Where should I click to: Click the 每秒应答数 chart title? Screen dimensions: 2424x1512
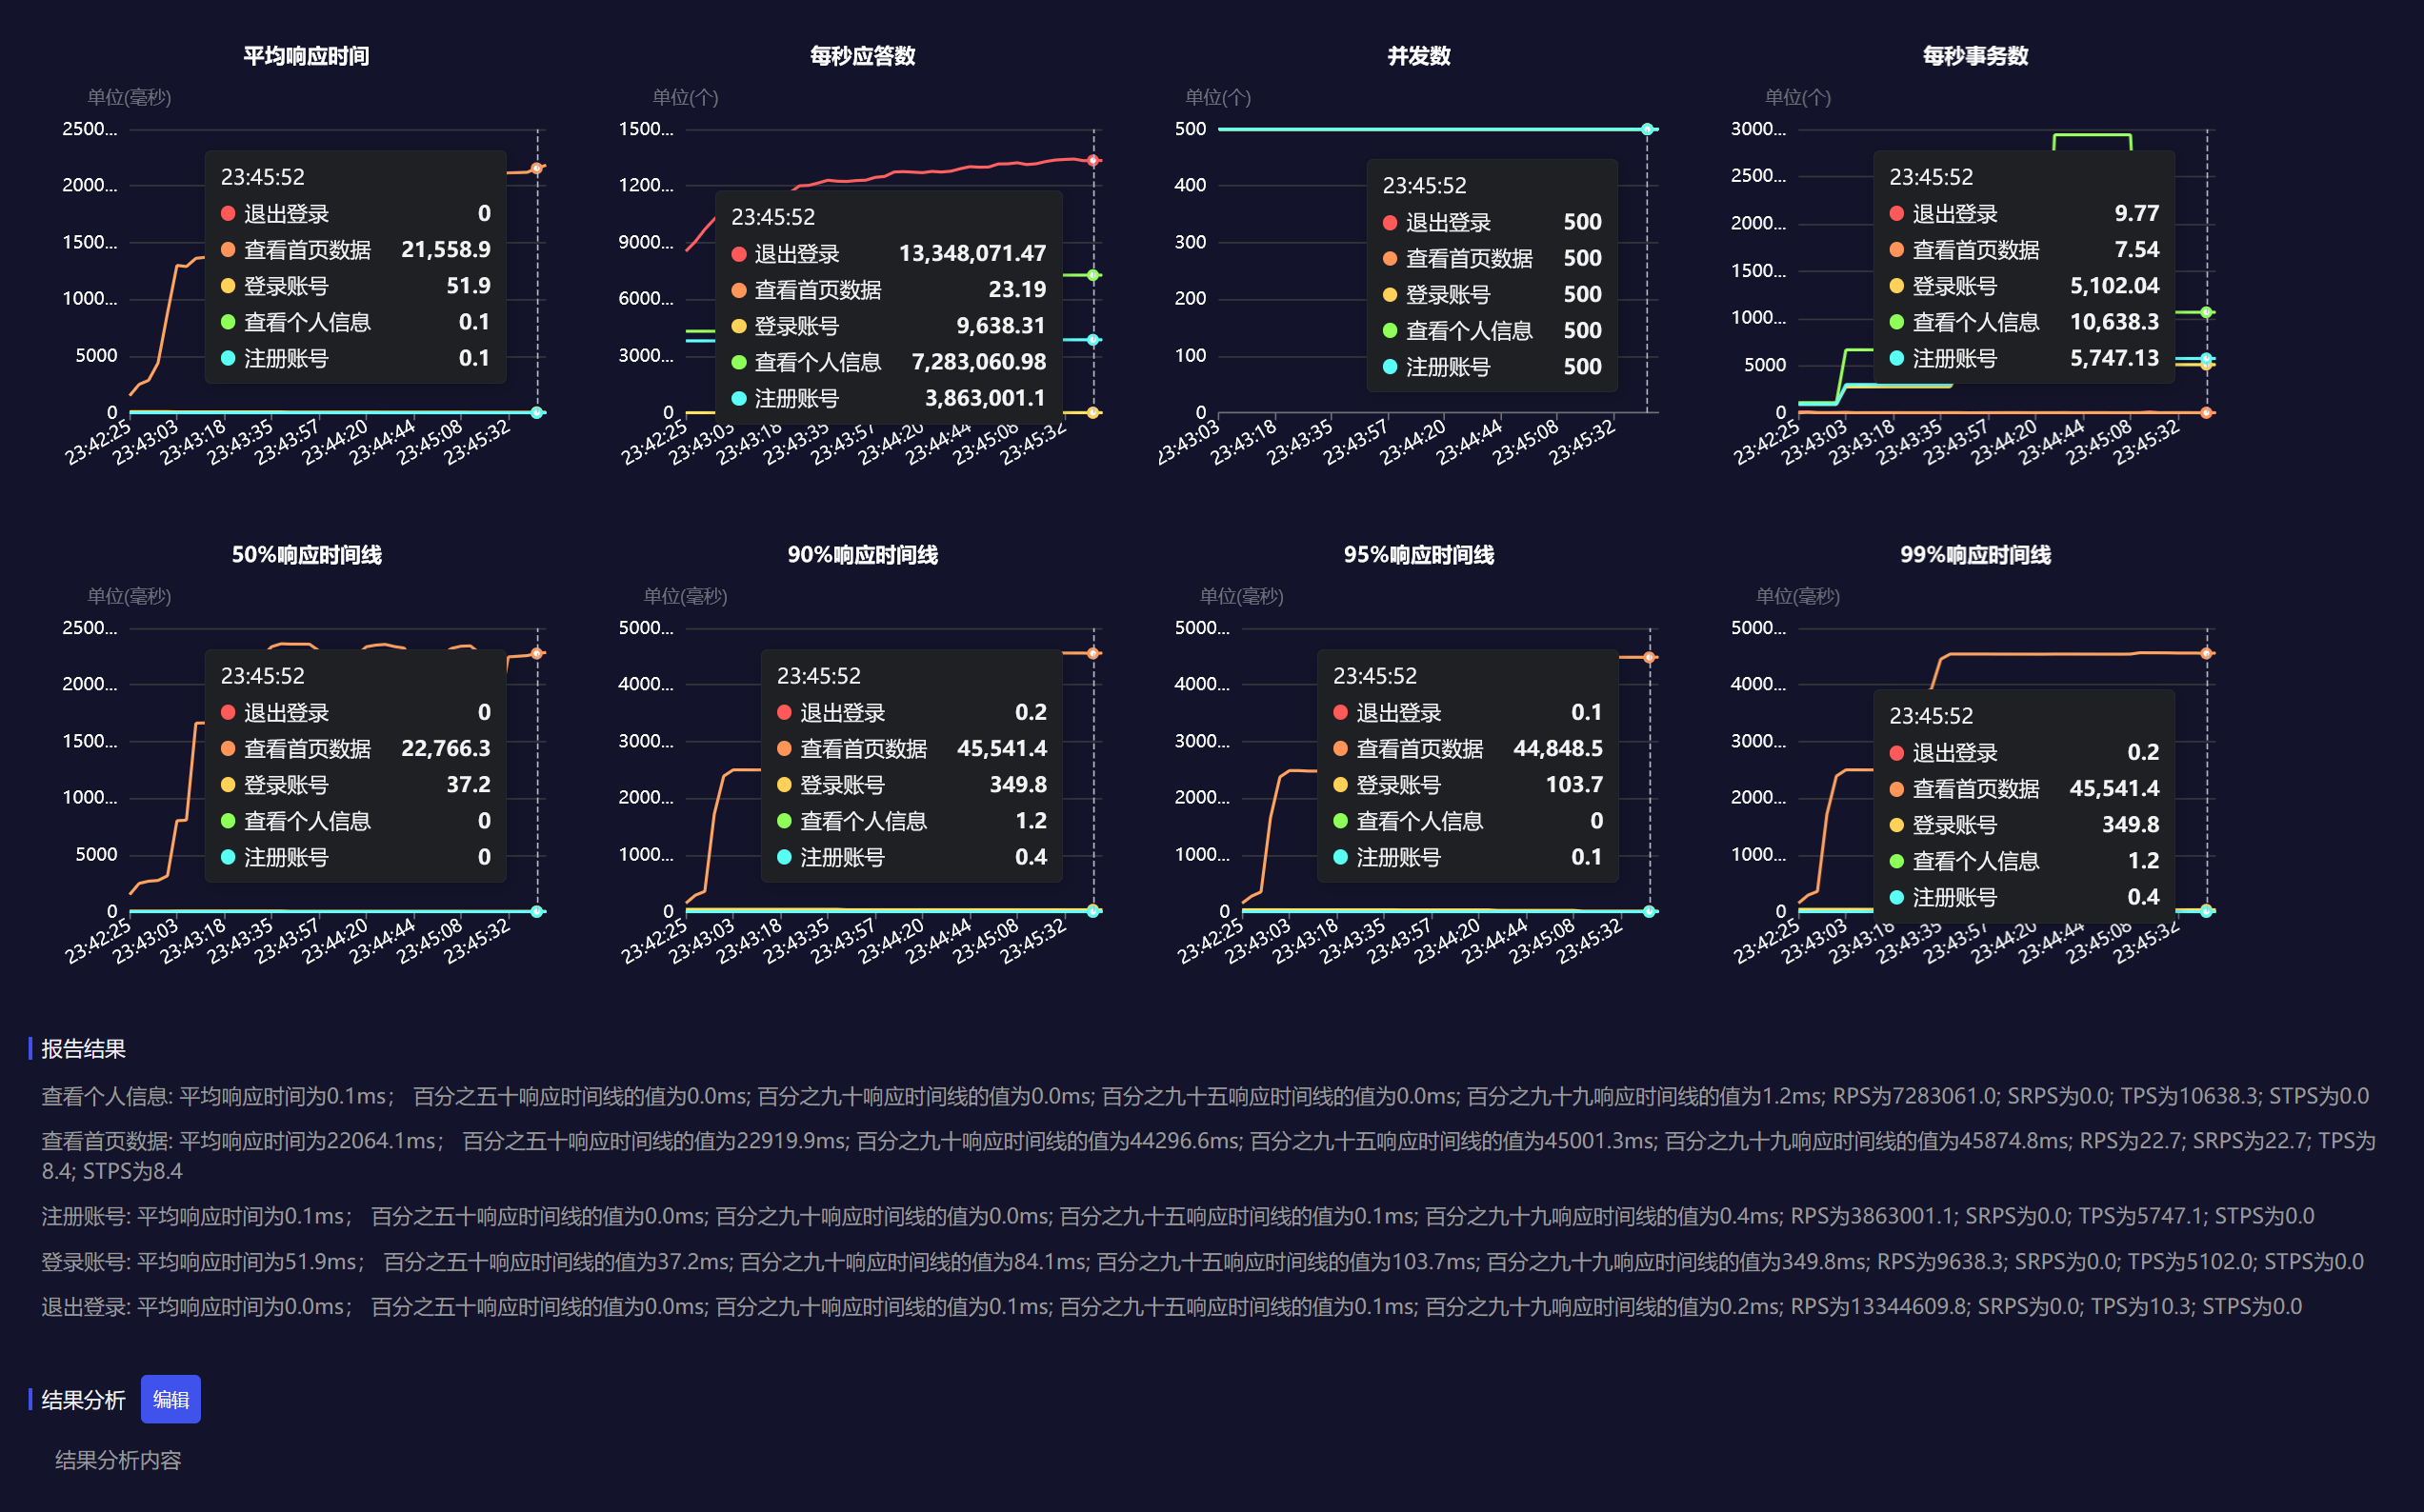tap(862, 56)
